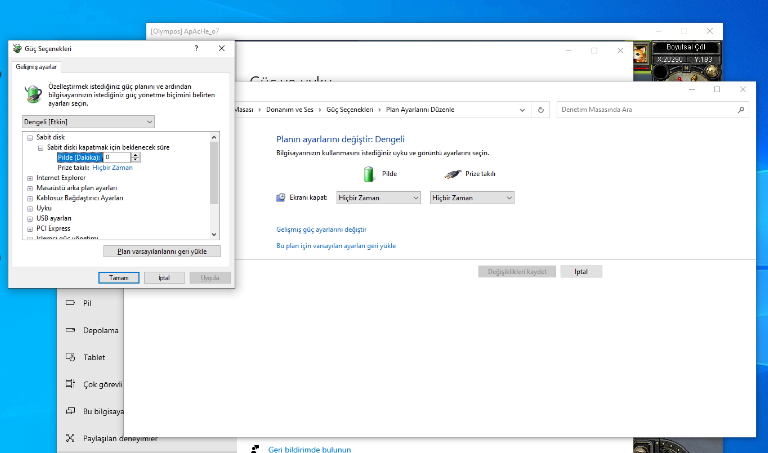The image size is (768, 453).
Task: Collapse 'Sabit diski kapatmak için beklenecek süre' node
Action: pyautogui.click(x=40, y=148)
